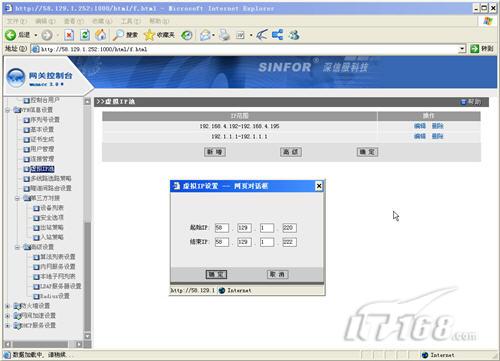Collapse the VPN信息设置 tree node
The image size is (500, 361).
pyautogui.click(x=7, y=110)
